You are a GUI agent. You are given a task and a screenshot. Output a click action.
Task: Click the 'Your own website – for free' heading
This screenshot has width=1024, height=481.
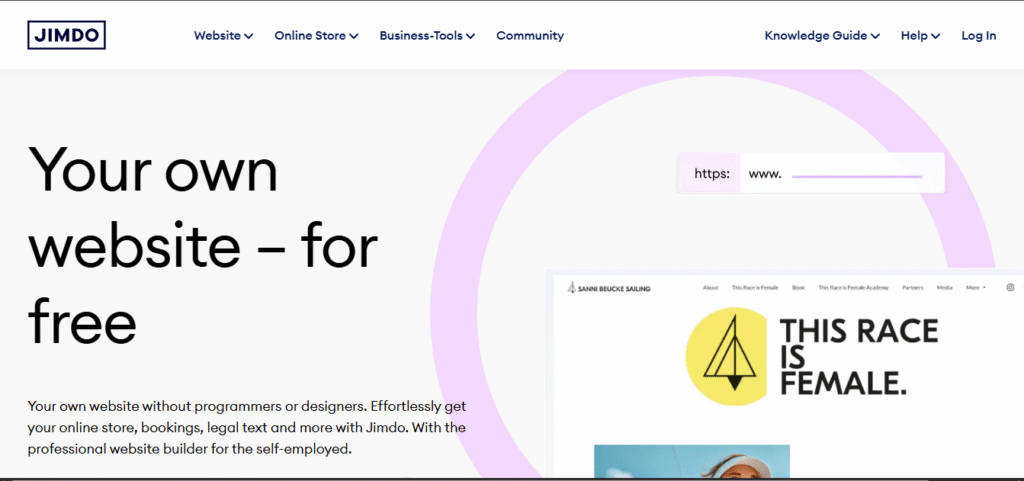(203, 245)
